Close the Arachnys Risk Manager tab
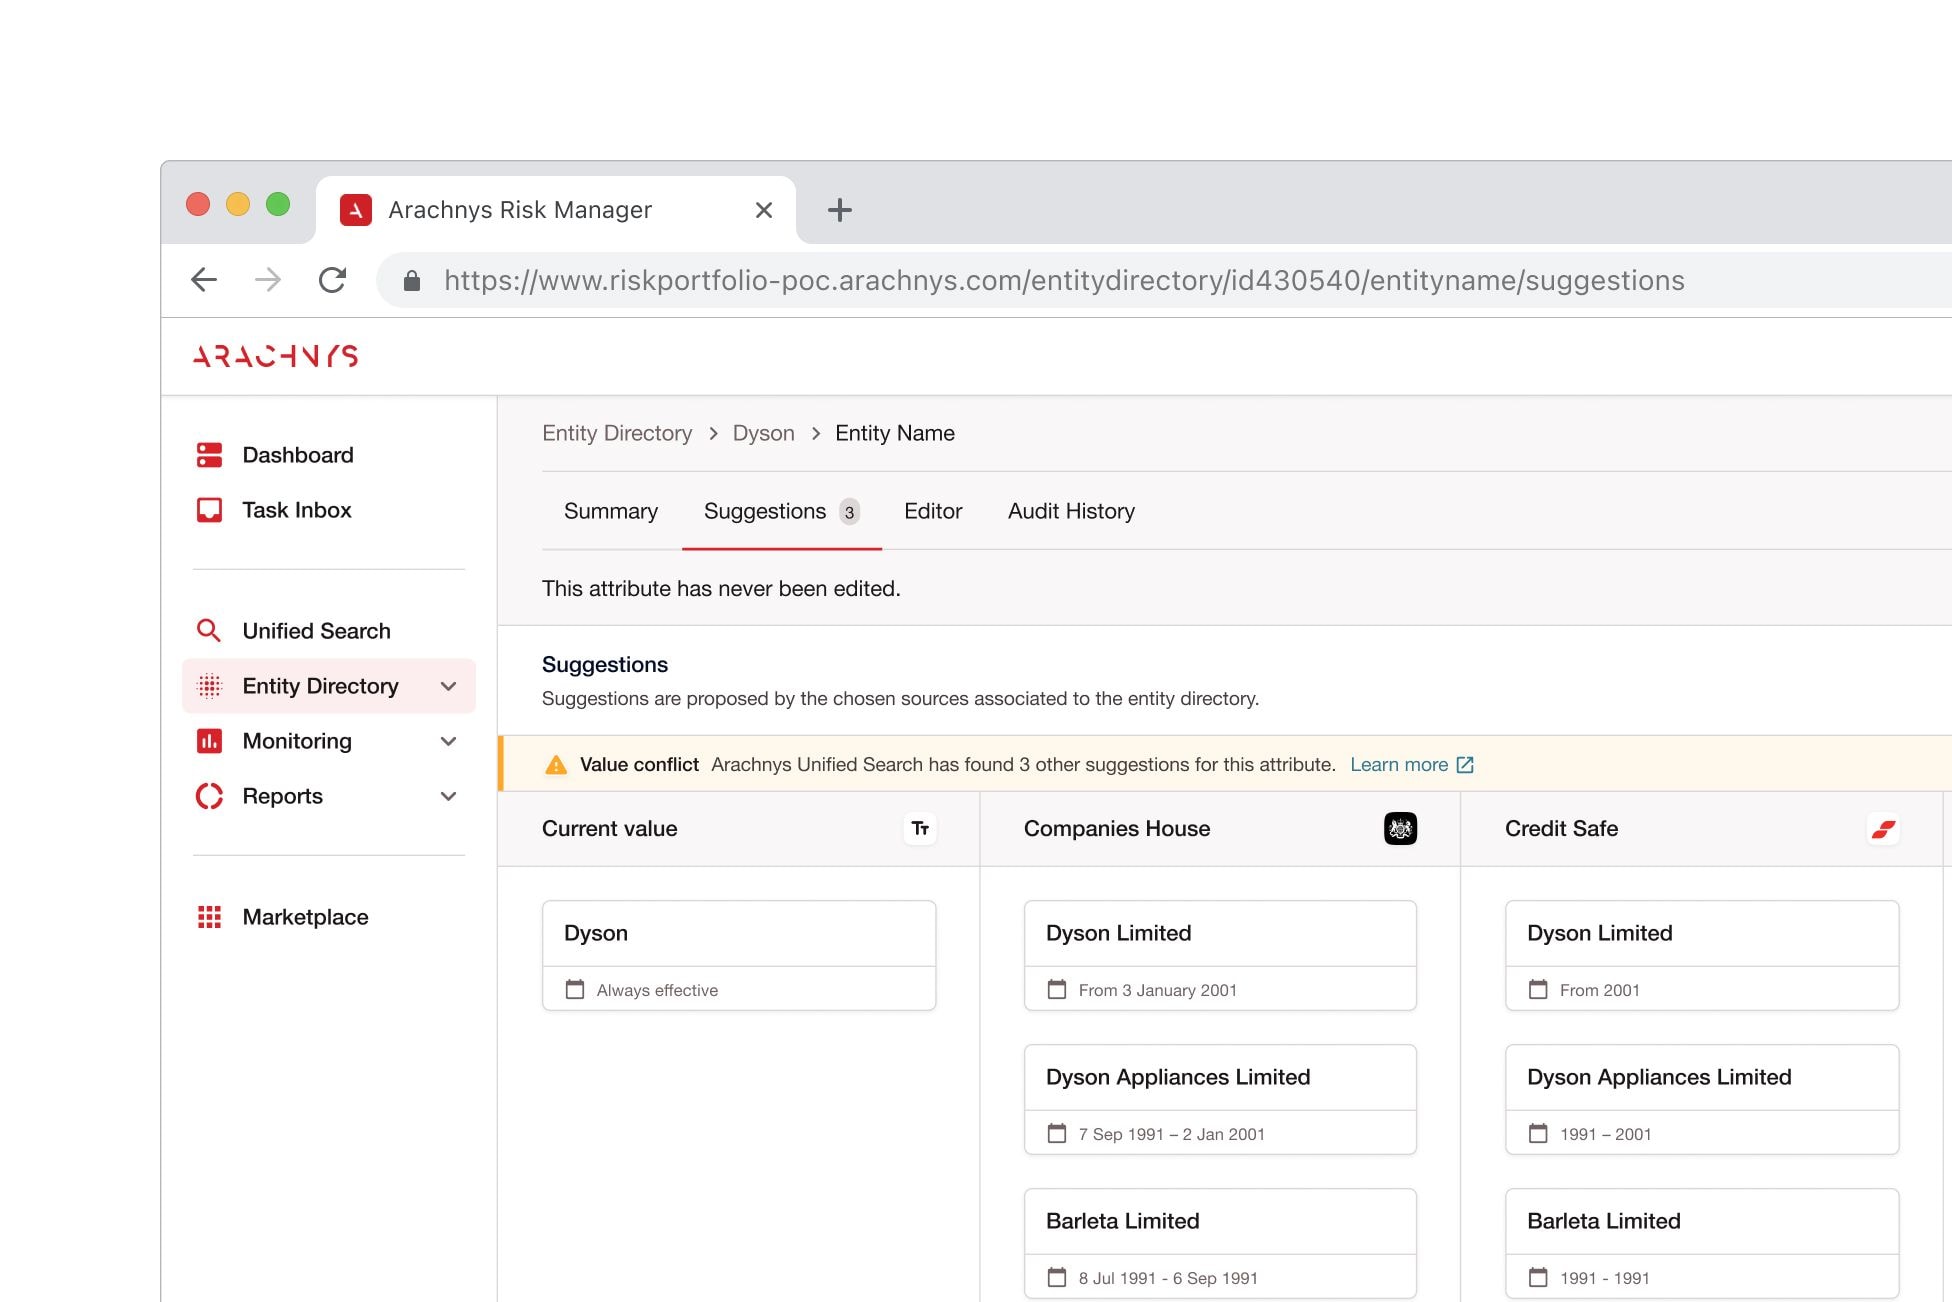 [764, 210]
